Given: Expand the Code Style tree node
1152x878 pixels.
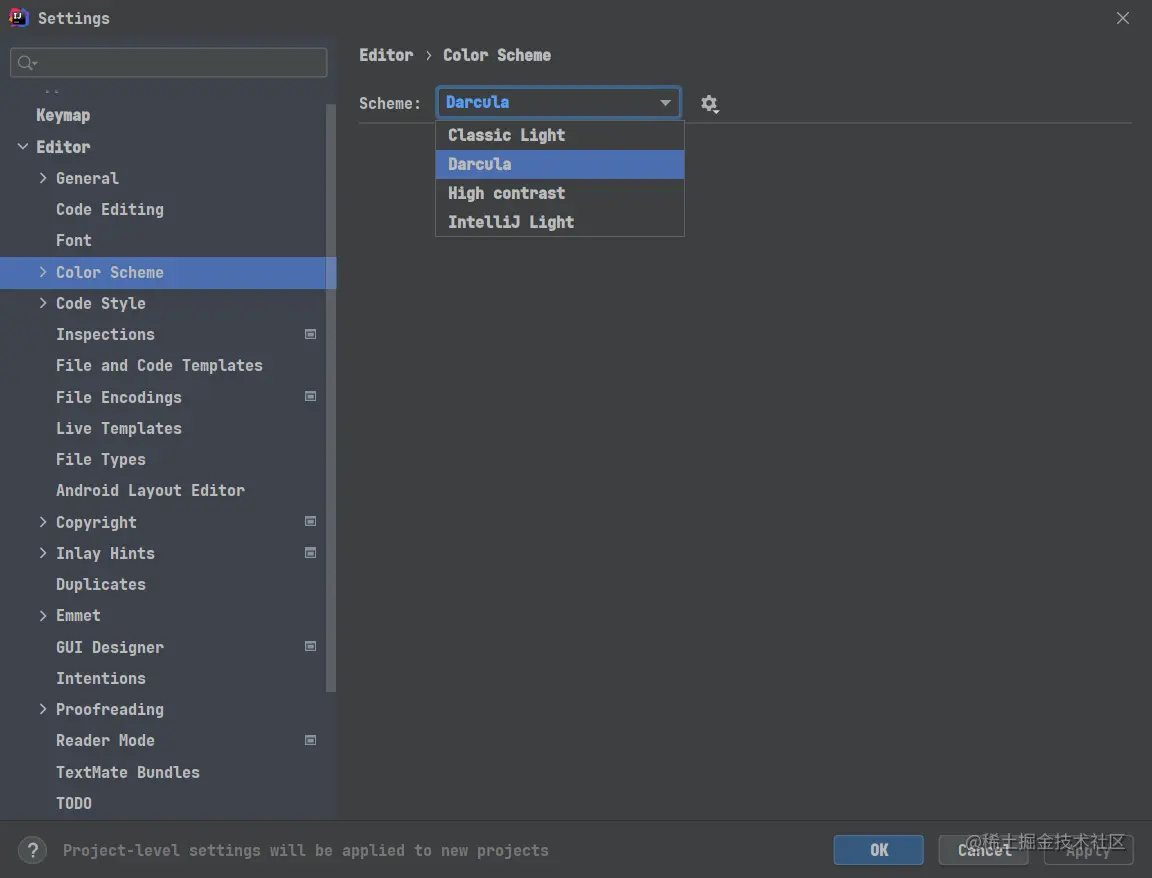Looking at the screenshot, I should [43, 303].
